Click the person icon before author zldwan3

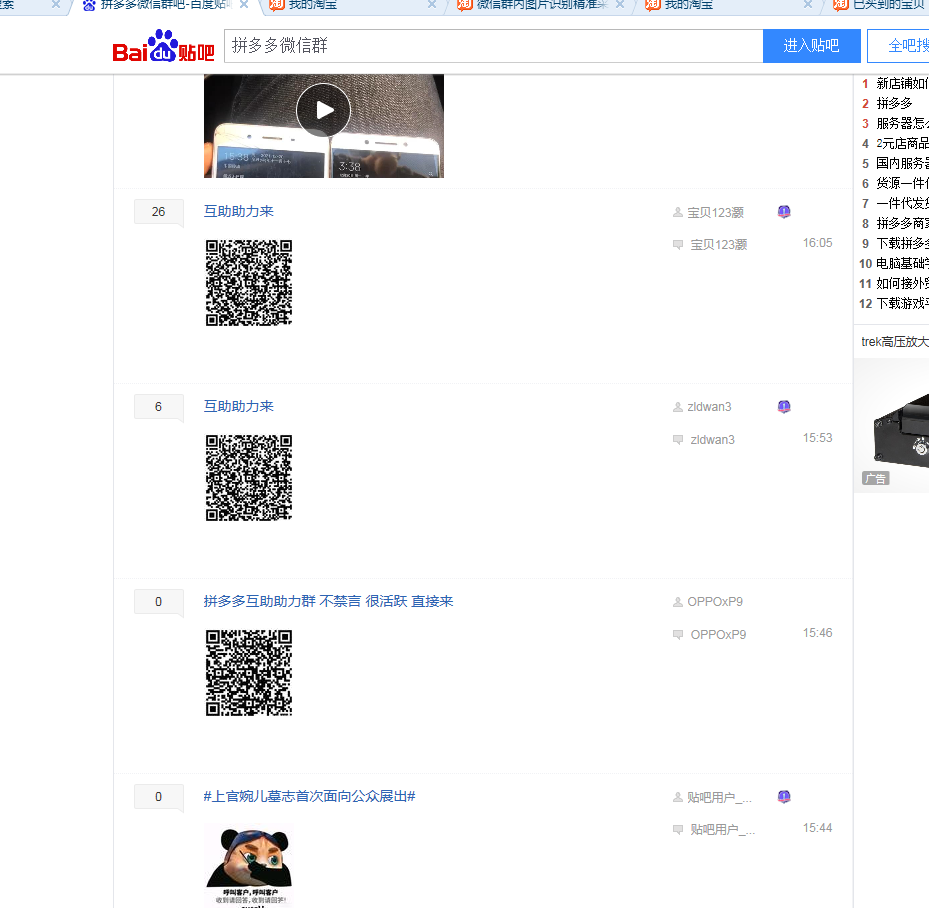coord(678,407)
